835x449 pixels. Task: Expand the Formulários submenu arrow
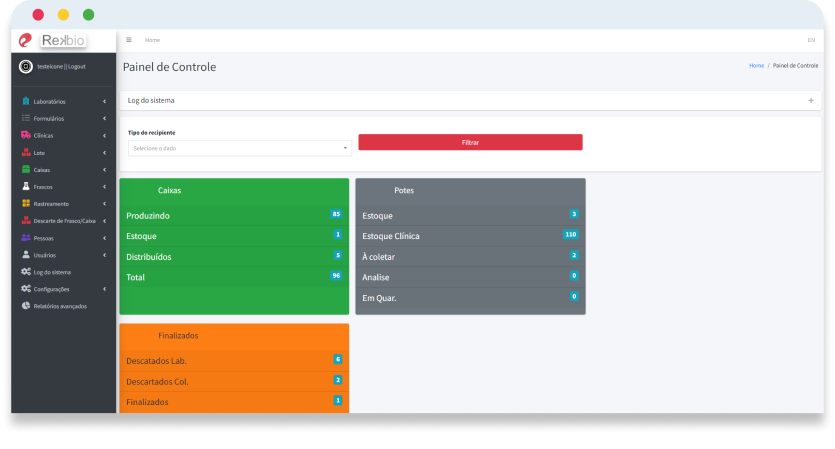(x=104, y=118)
